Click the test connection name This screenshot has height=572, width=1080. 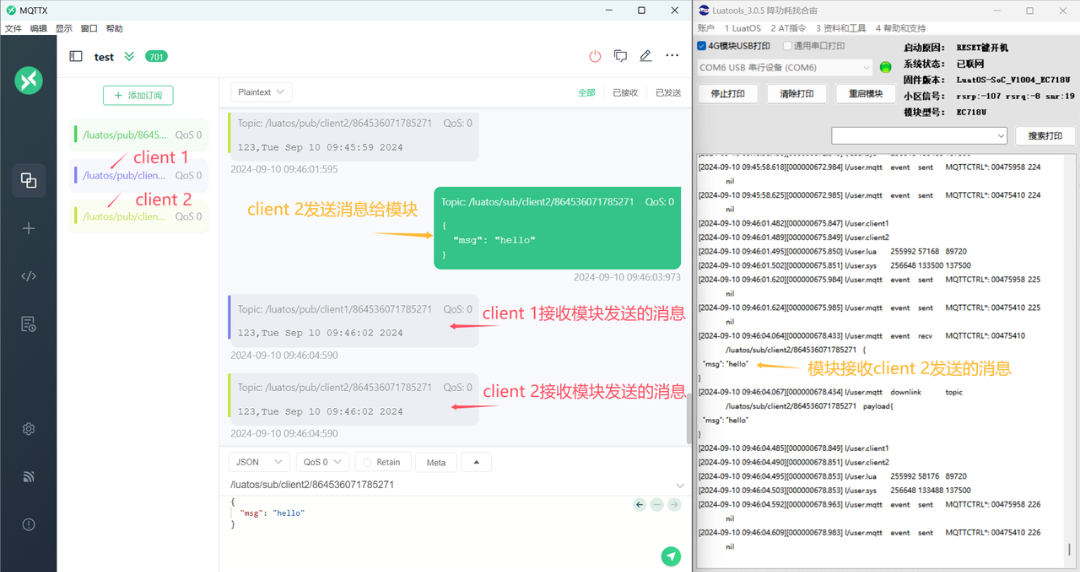104,57
